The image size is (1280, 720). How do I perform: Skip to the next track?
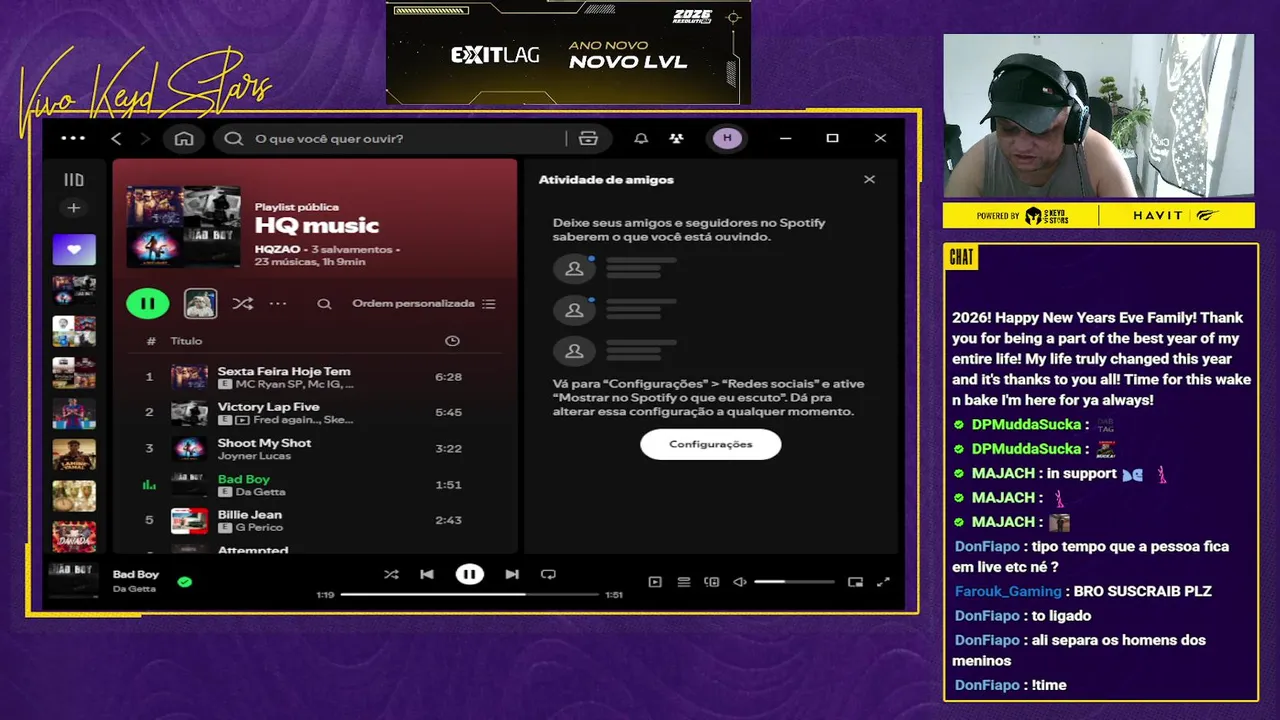[512, 574]
